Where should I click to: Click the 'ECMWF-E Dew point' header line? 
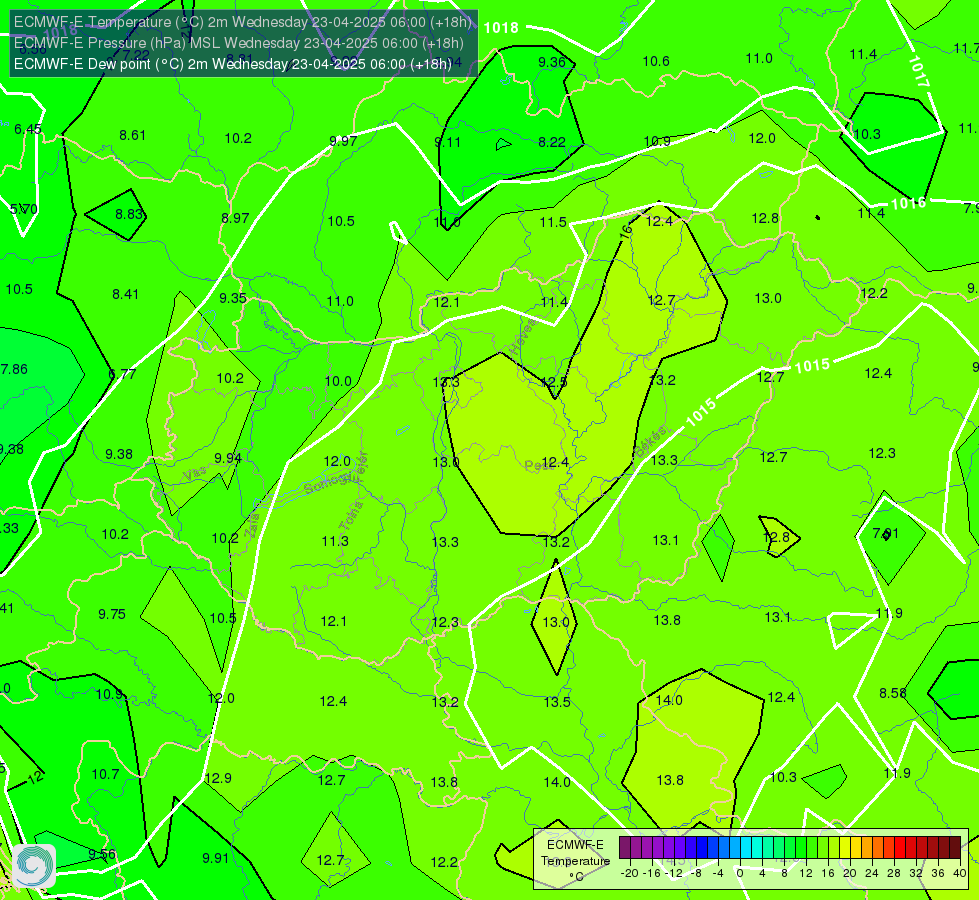tap(232, 64)
